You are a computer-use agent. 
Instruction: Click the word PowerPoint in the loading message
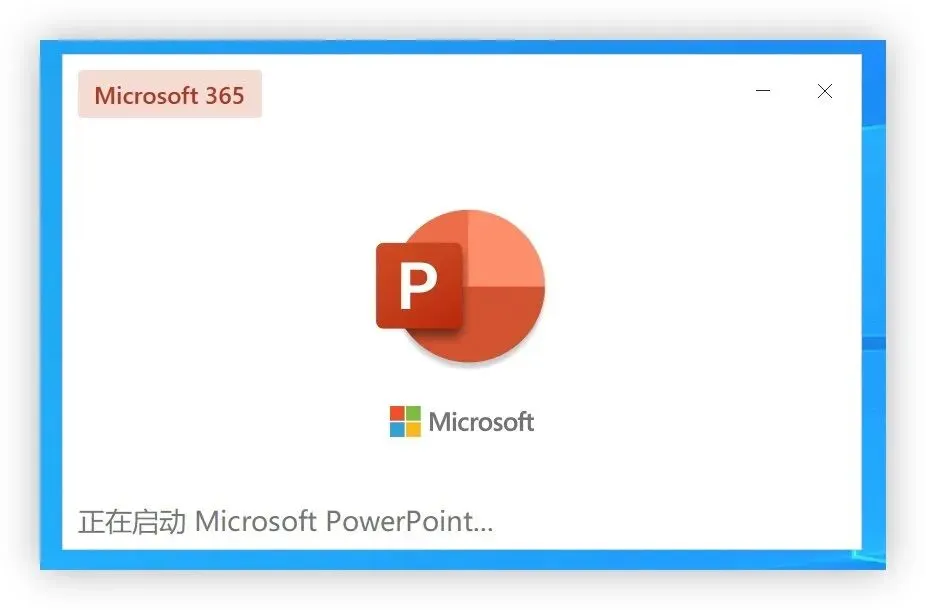coord(399,522)
